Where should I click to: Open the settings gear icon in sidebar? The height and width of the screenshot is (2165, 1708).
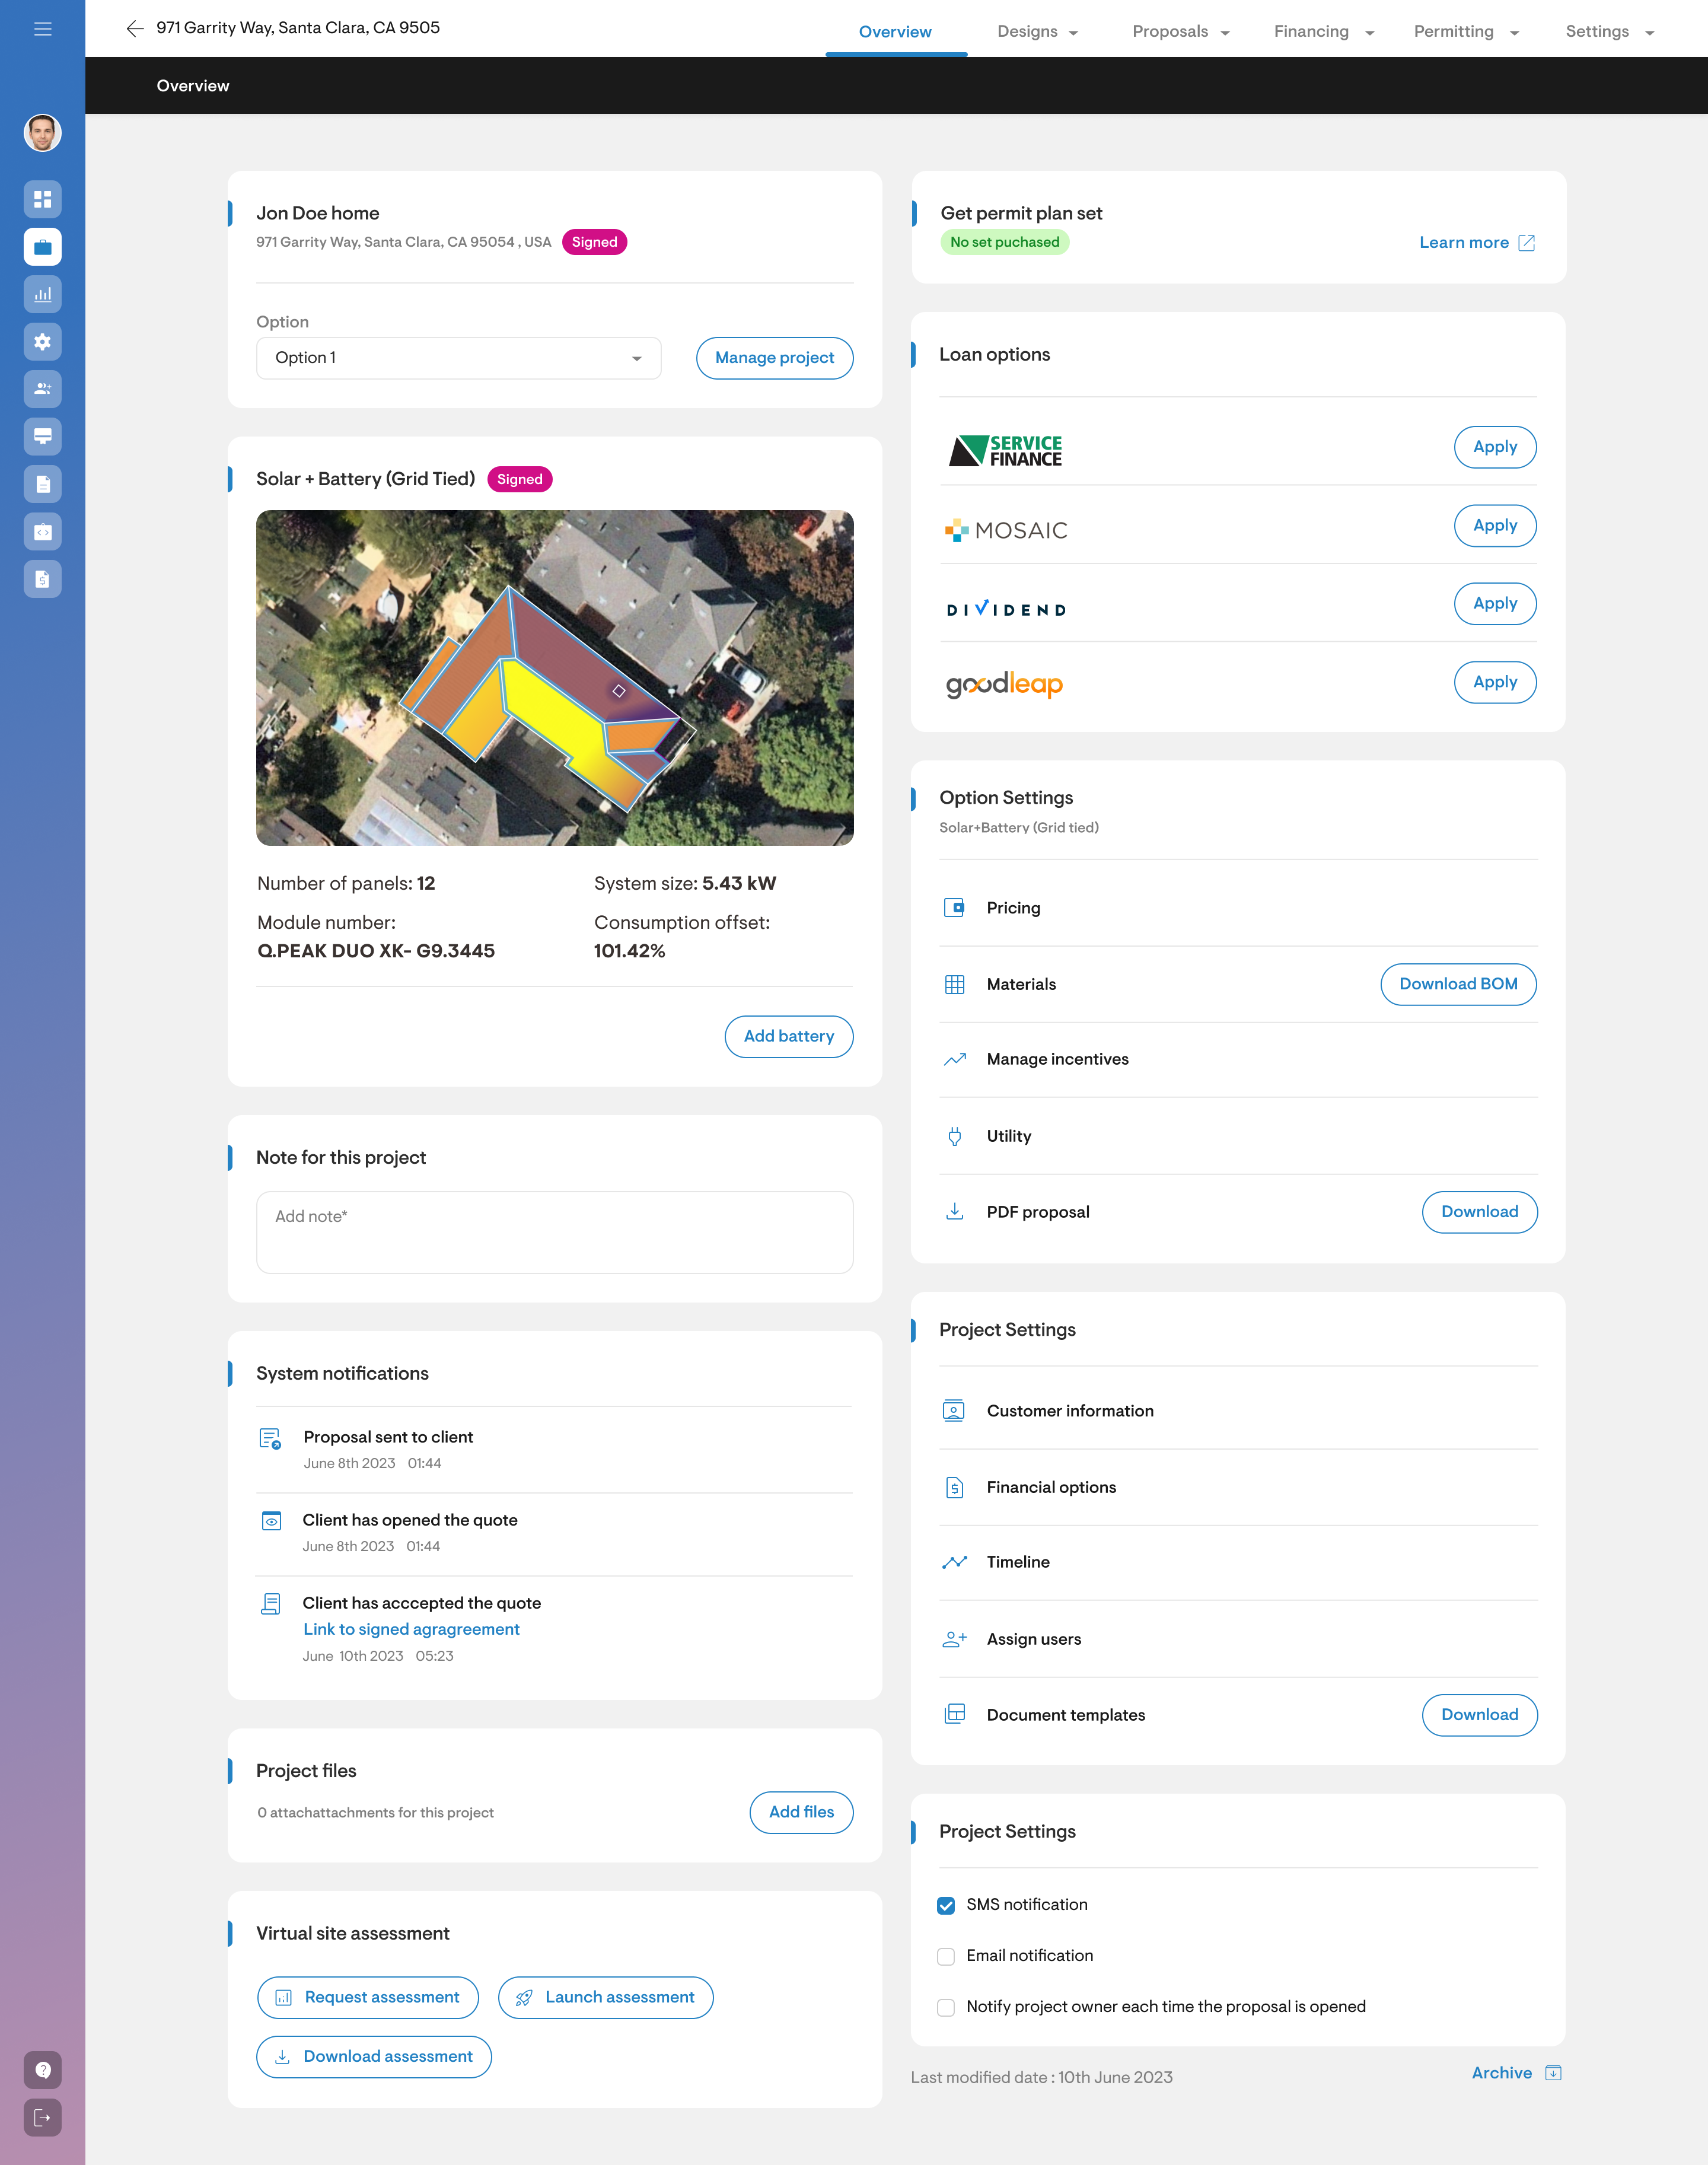point(42,342)
